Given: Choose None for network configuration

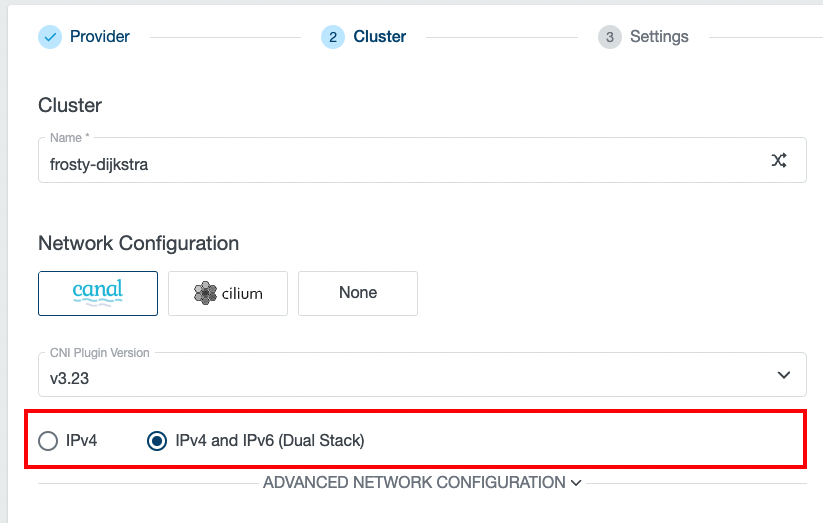Looking at the screenshot, I should (358, 293).
